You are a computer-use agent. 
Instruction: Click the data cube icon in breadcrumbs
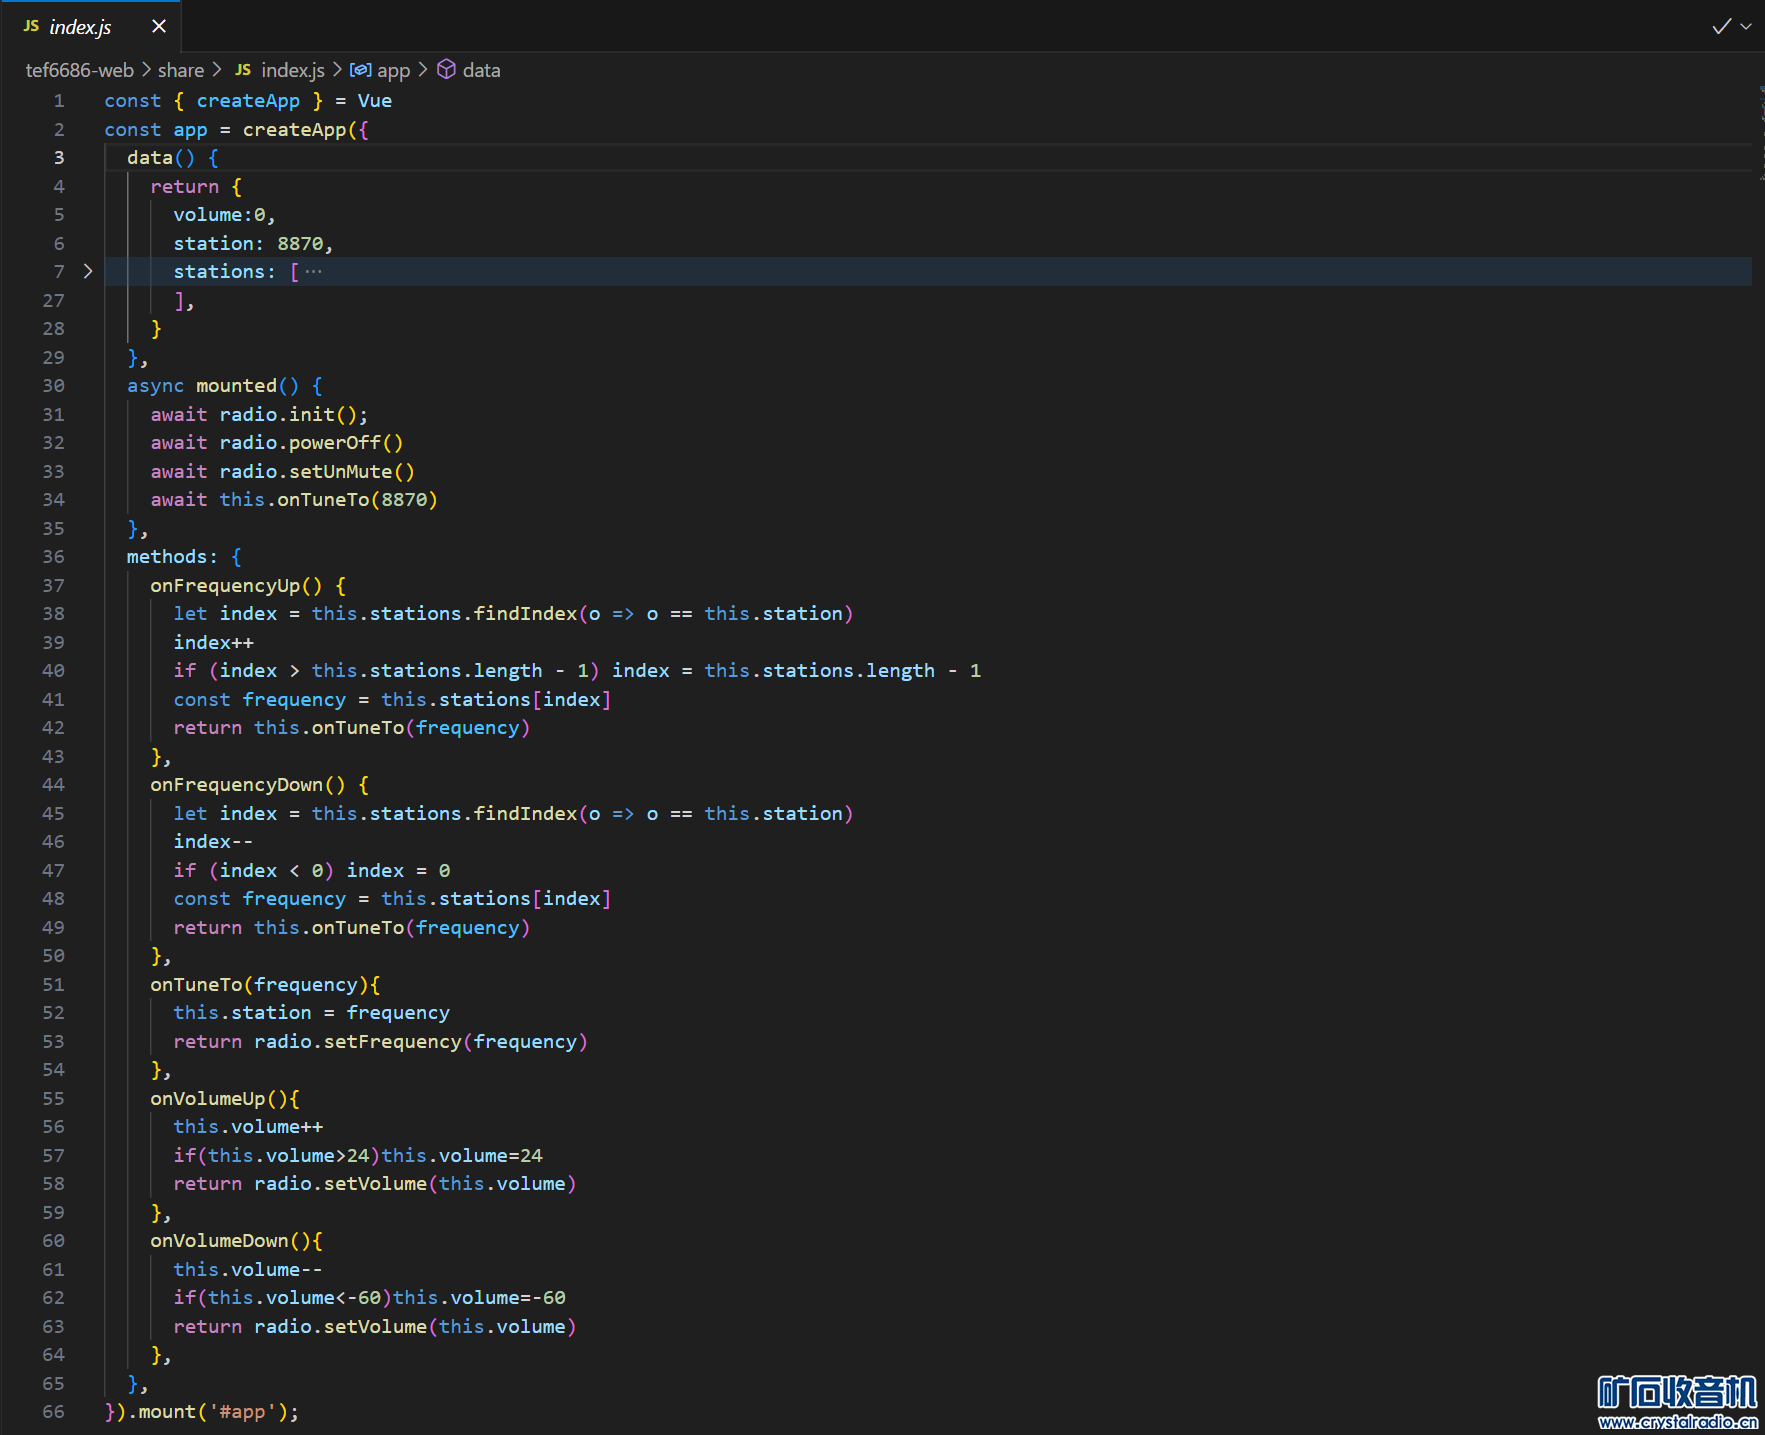click(x=447, y=70)
